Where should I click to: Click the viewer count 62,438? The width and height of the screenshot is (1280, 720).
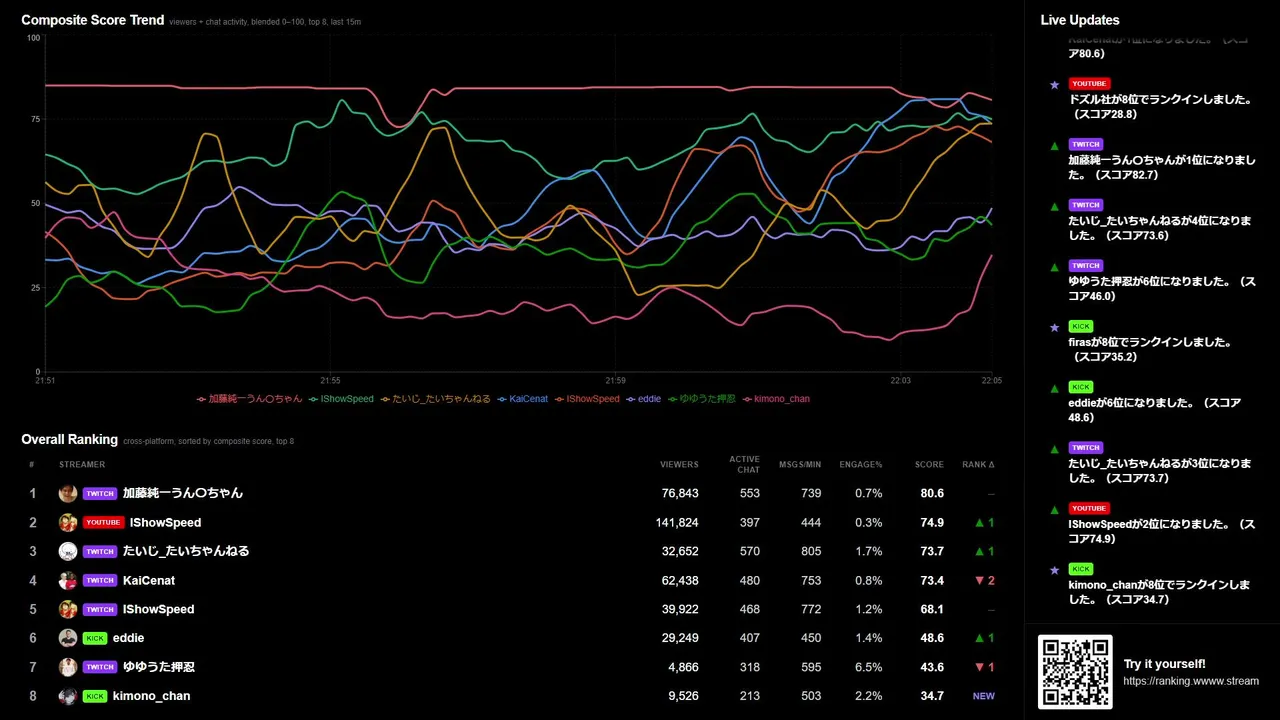[x=680, y=581]
